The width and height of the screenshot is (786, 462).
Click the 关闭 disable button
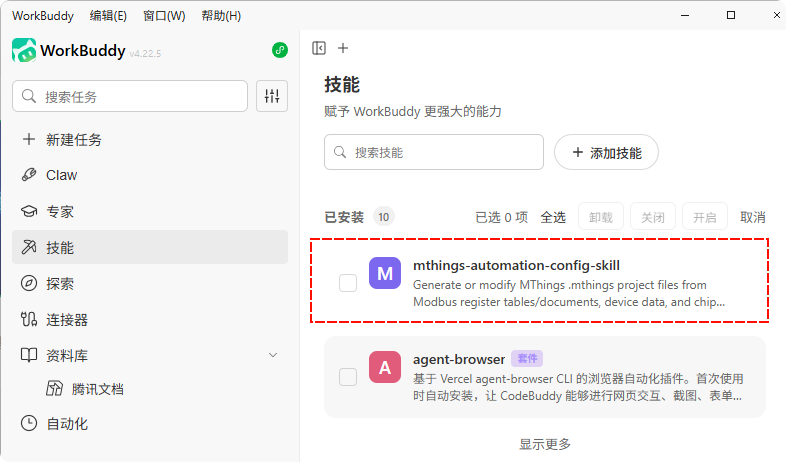653,216
